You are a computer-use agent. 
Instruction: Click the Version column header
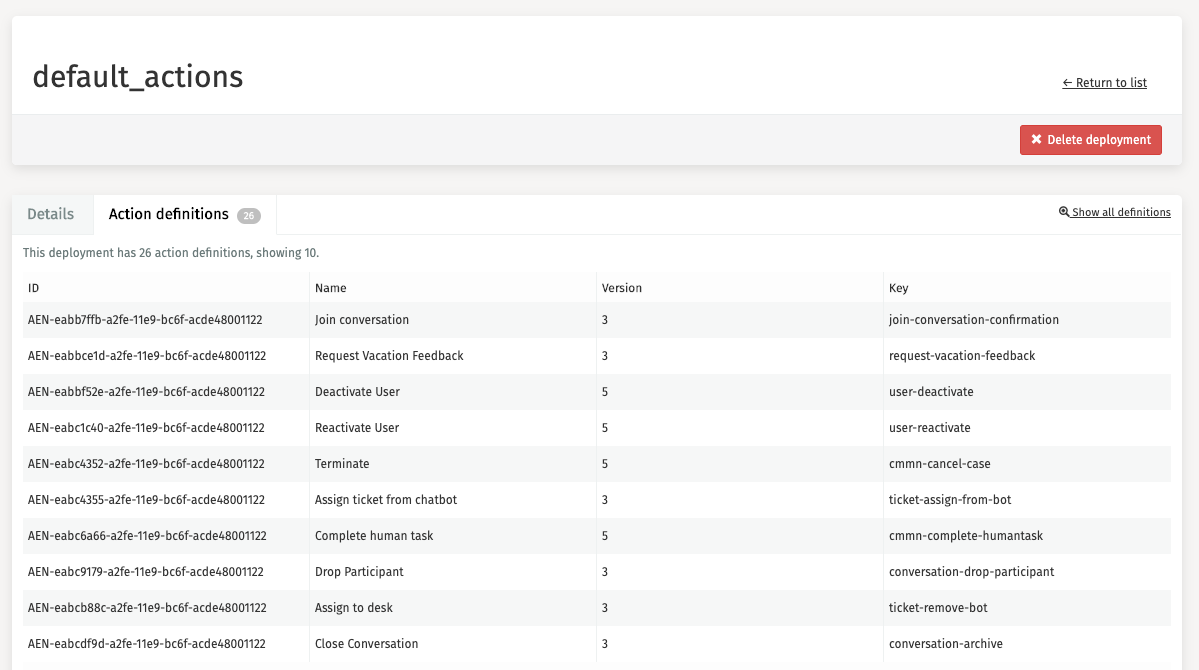click(x=621, y=288)
